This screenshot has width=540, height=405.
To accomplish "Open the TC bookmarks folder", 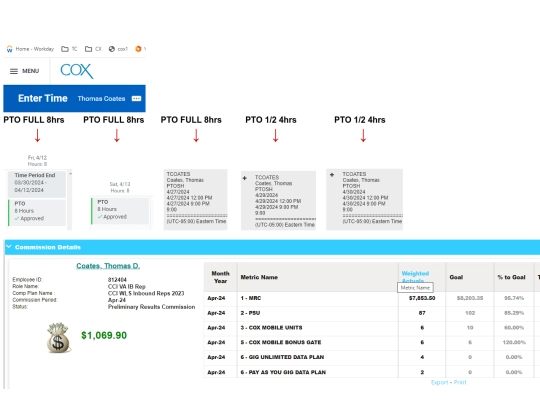I will [69, 49].
